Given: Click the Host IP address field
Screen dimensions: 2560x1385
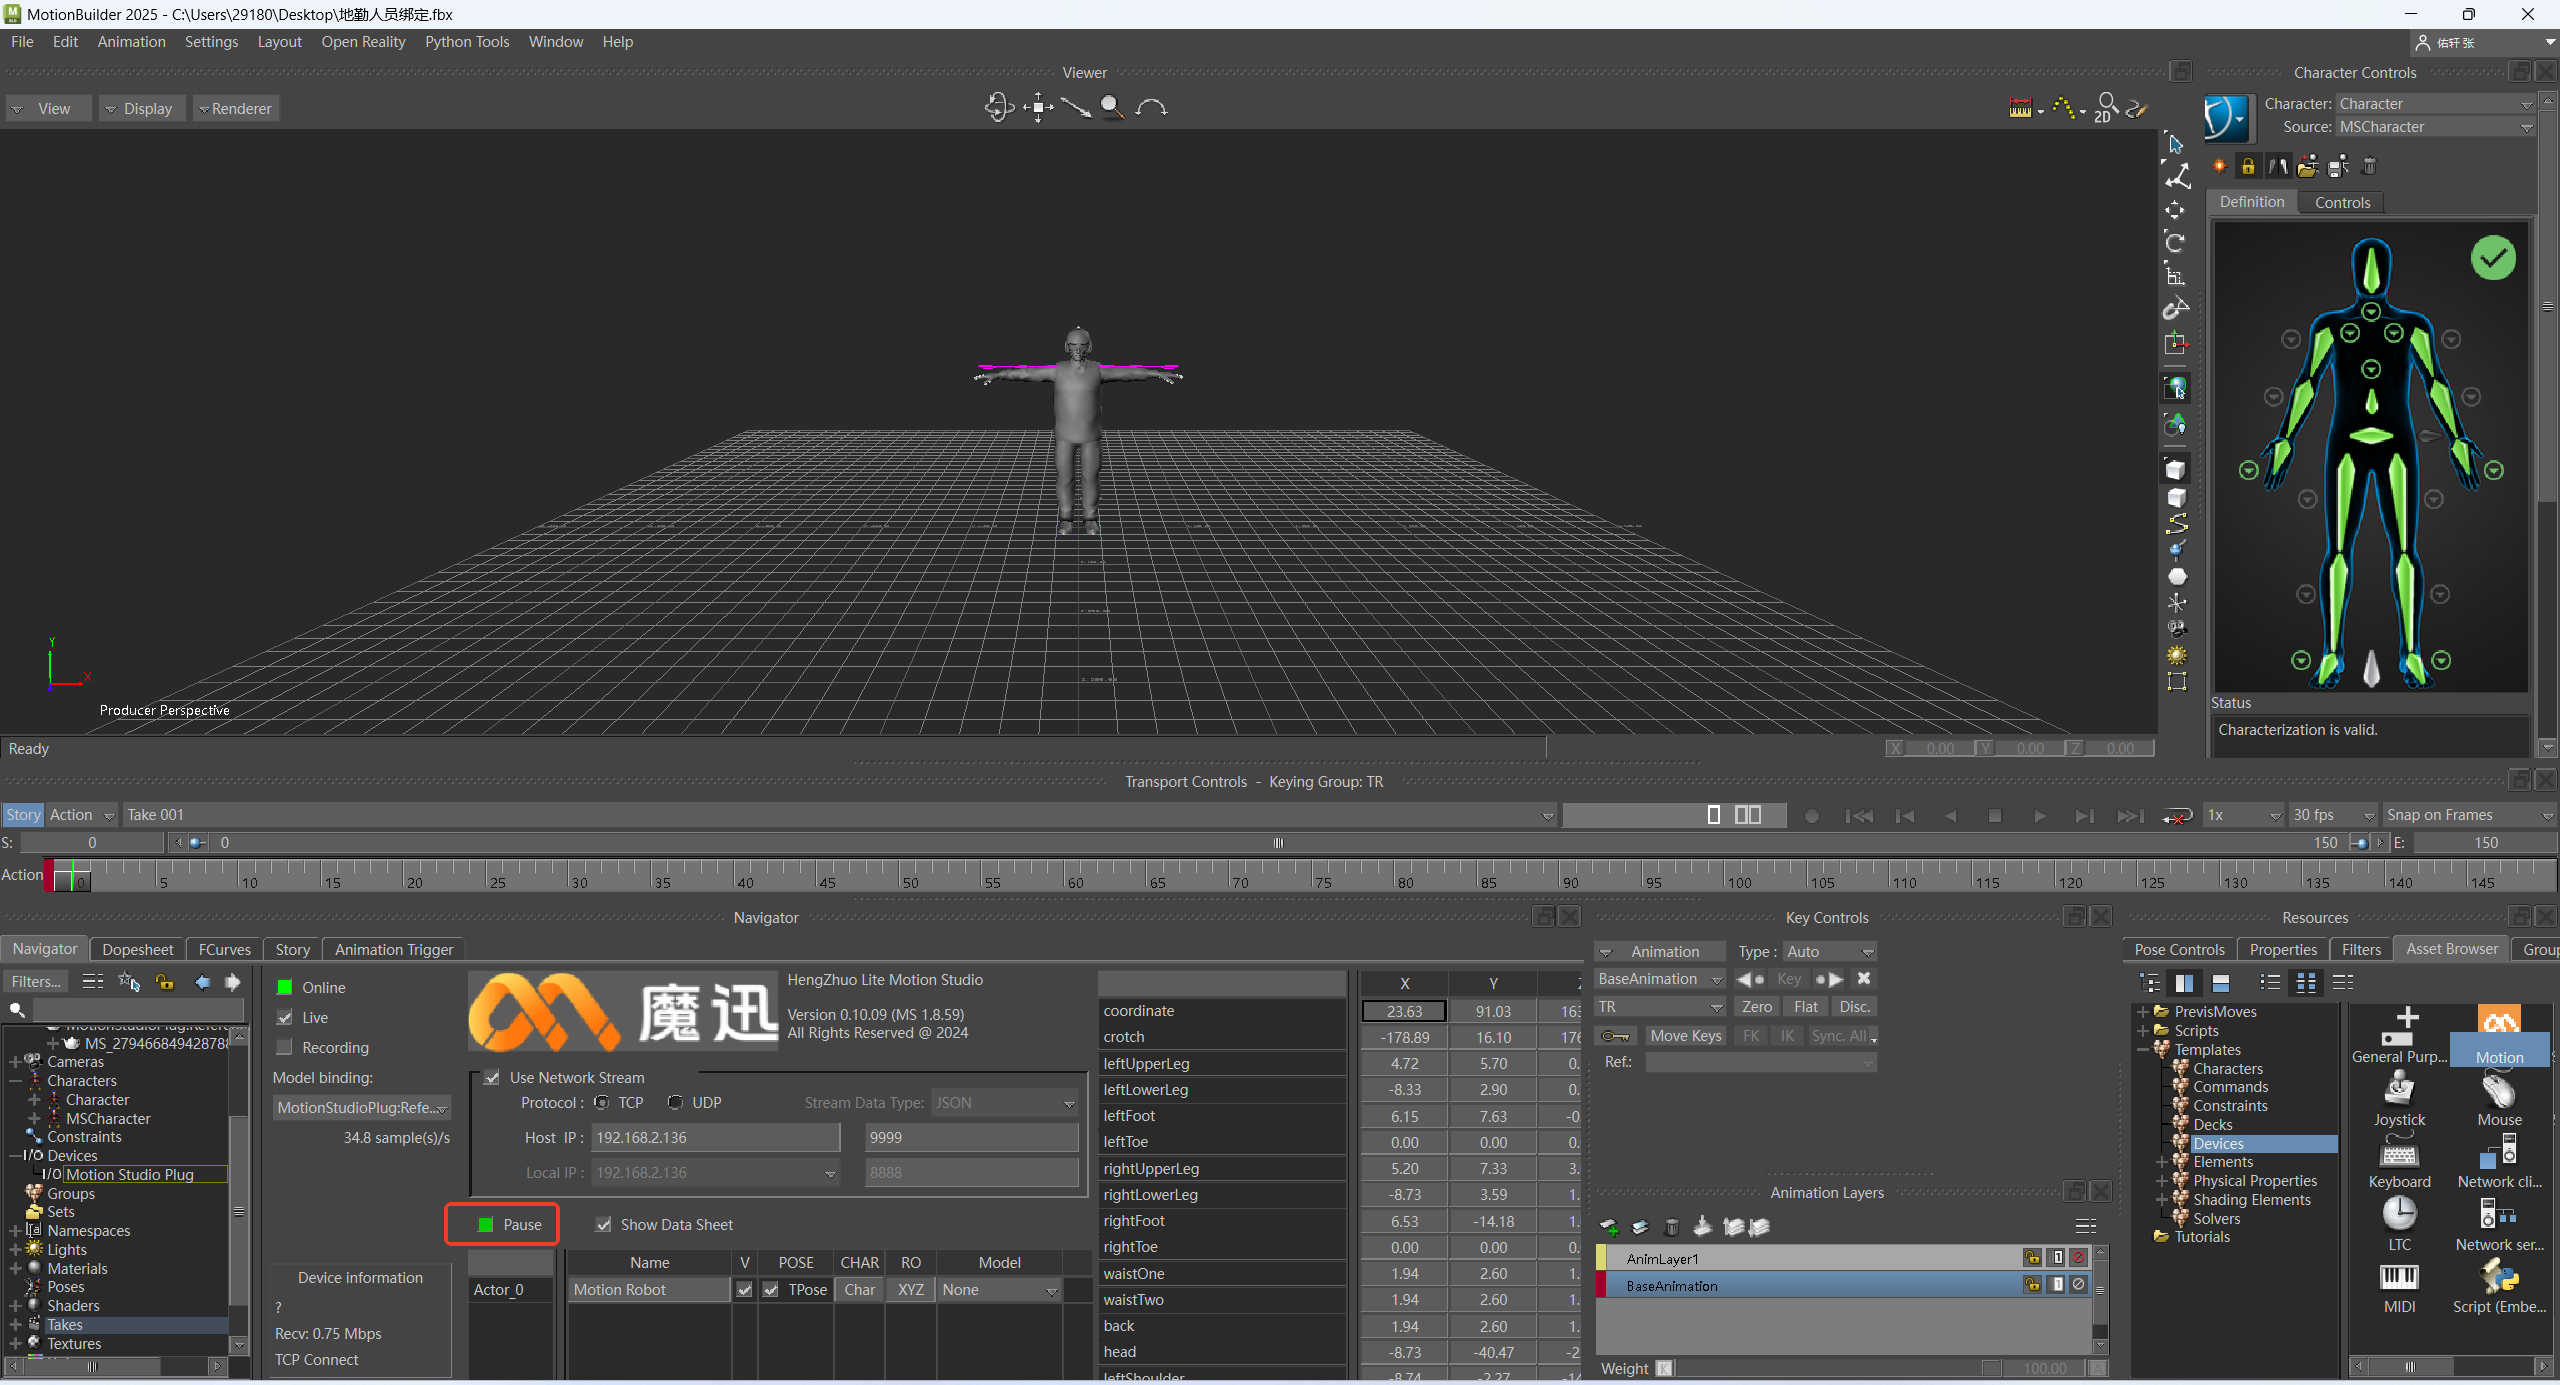Looking at the screenshot, I should coord(715,1138).
